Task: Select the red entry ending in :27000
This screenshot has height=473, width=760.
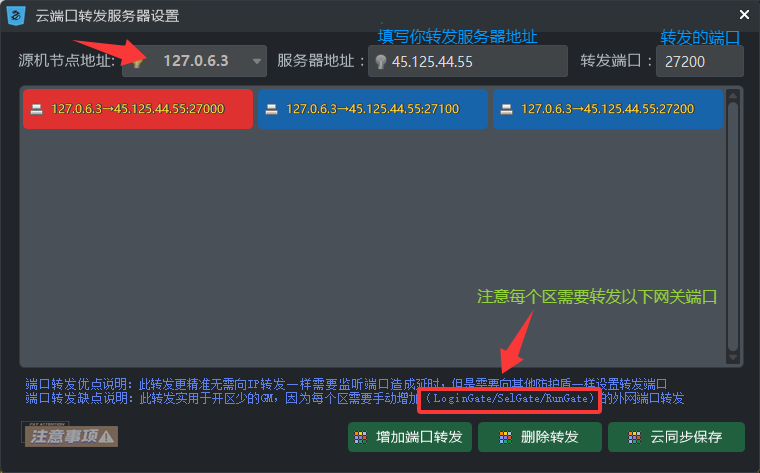Action: point(138,109)
